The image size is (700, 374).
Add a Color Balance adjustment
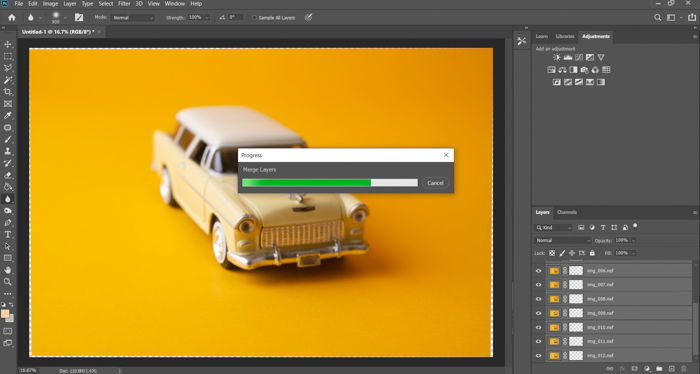tap(562, 70)
